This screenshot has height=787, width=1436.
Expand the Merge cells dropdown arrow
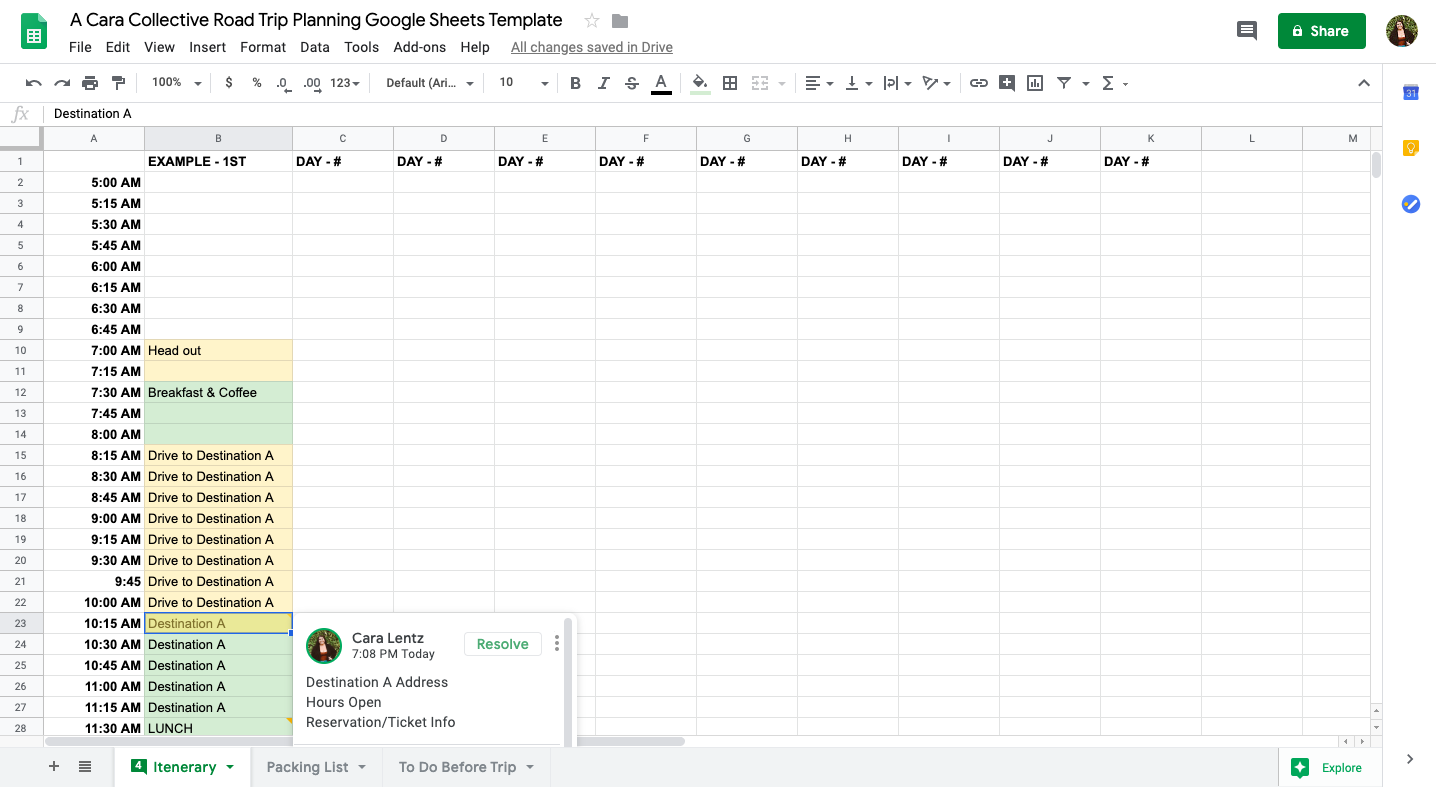point(781,84)
